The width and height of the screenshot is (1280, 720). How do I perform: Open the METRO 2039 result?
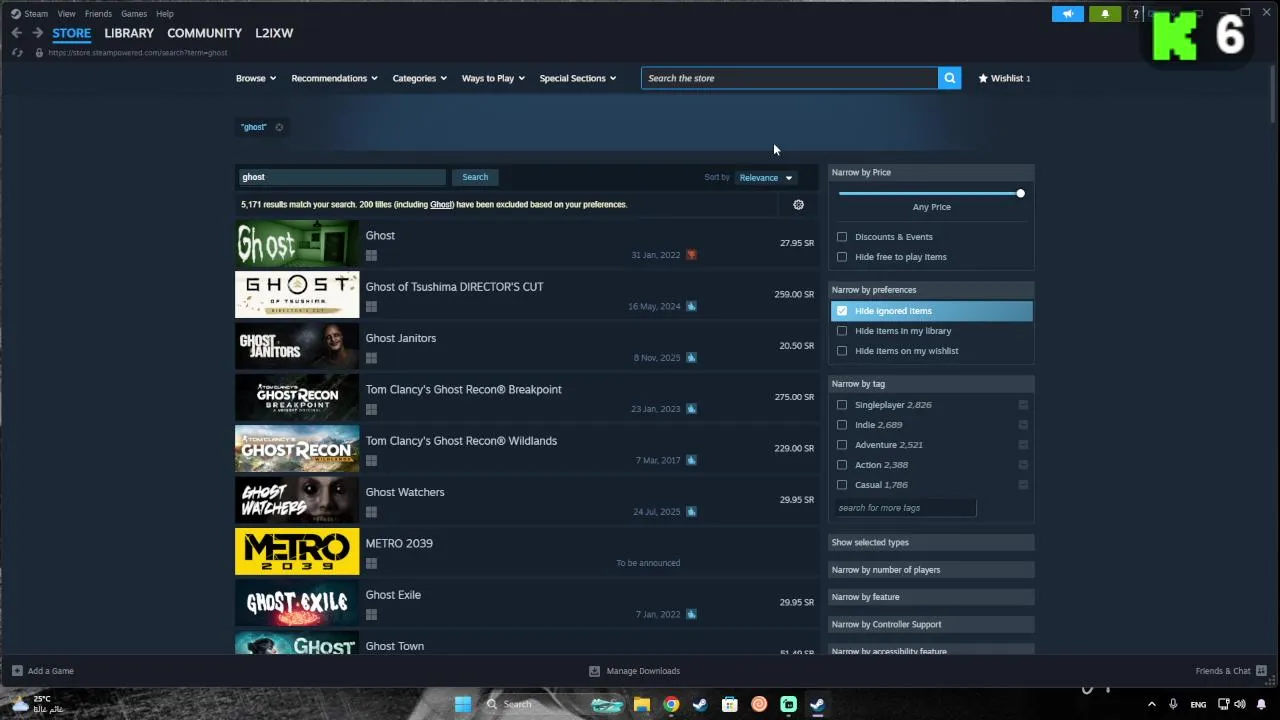click(x=527, y=552)
